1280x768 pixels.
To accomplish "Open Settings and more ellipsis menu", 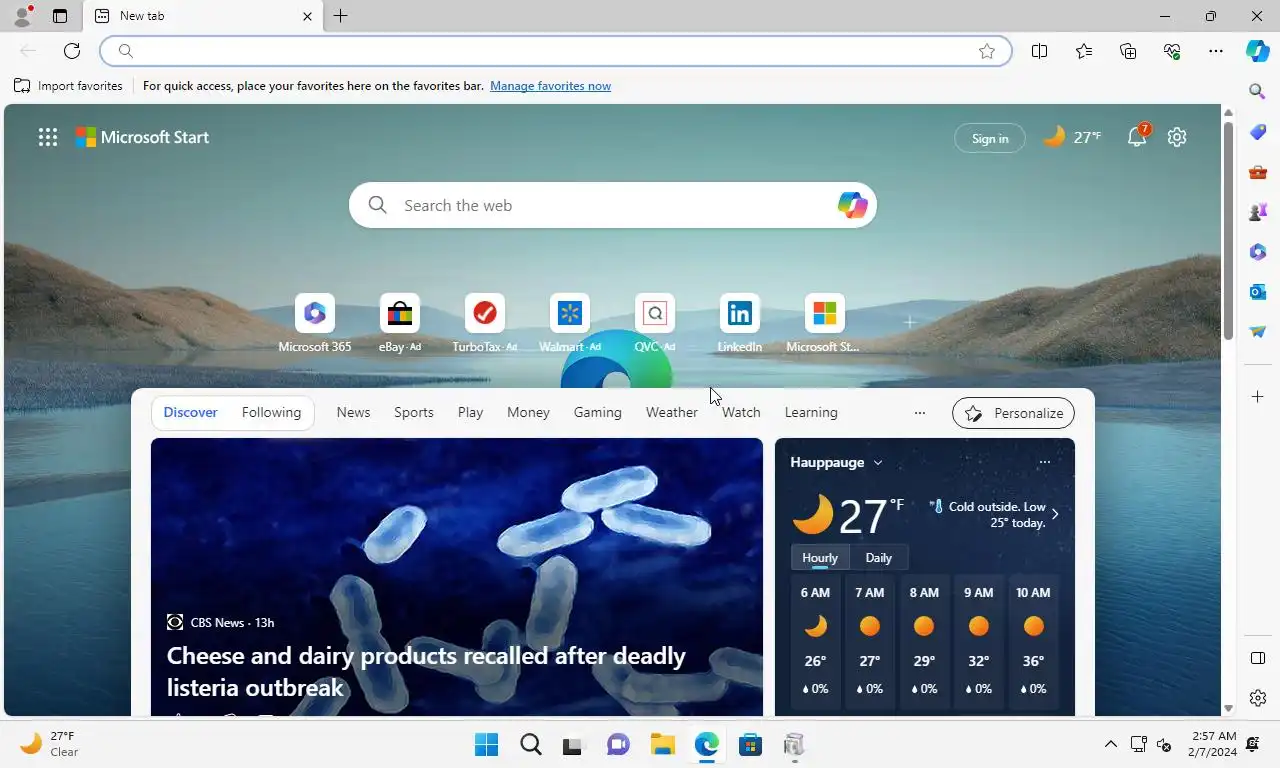I will 1216,51.
